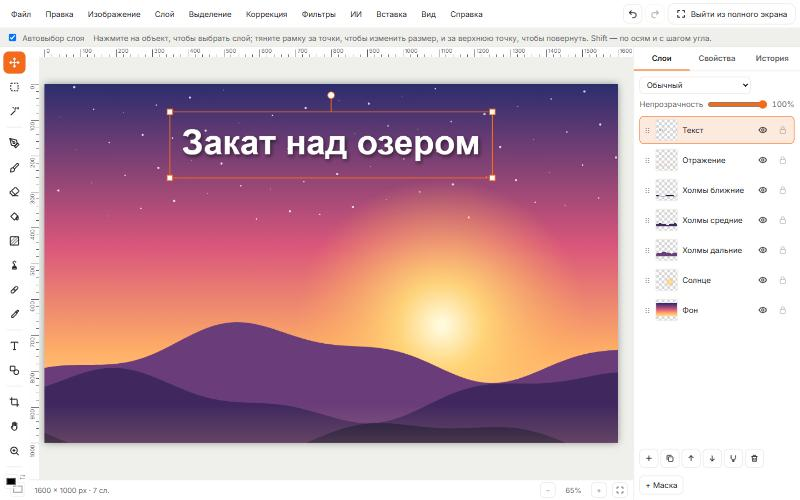Screen dimensions: 800x500
Task: Select the Gradient tool
Action: (x=14, y=241)
